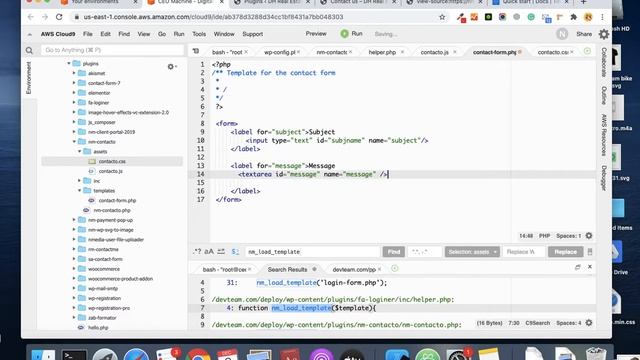Toggle show results in console option

pos(235,251)
